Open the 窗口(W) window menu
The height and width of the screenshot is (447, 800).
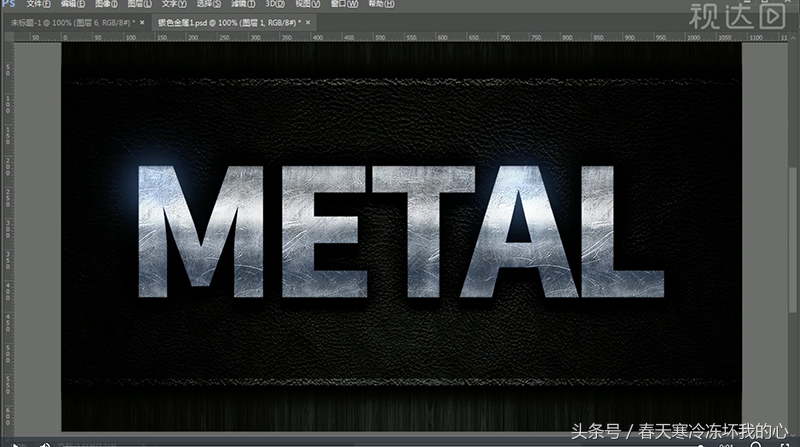point(345,5)
